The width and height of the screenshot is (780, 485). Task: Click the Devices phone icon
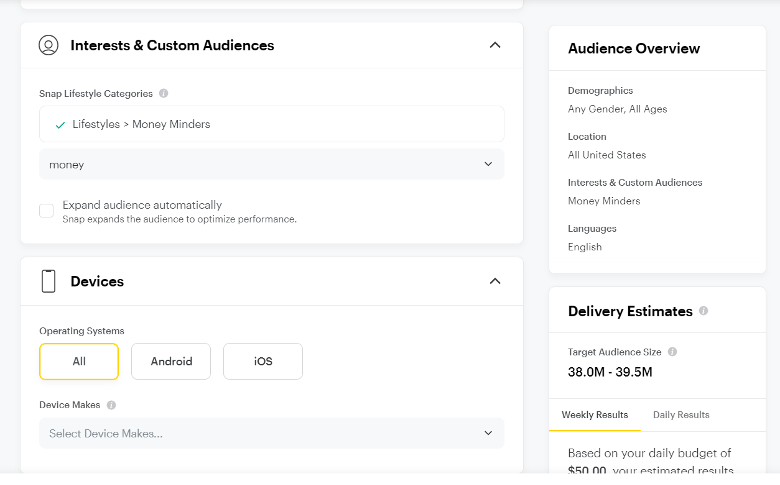pos(48,281)
